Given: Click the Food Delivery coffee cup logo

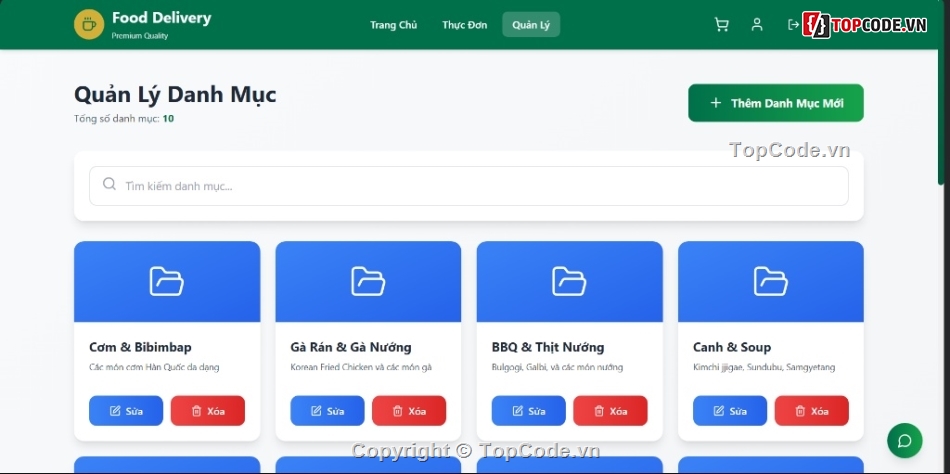Looking at the screenshot, I should pyautogui.click(x=89, y=25).
